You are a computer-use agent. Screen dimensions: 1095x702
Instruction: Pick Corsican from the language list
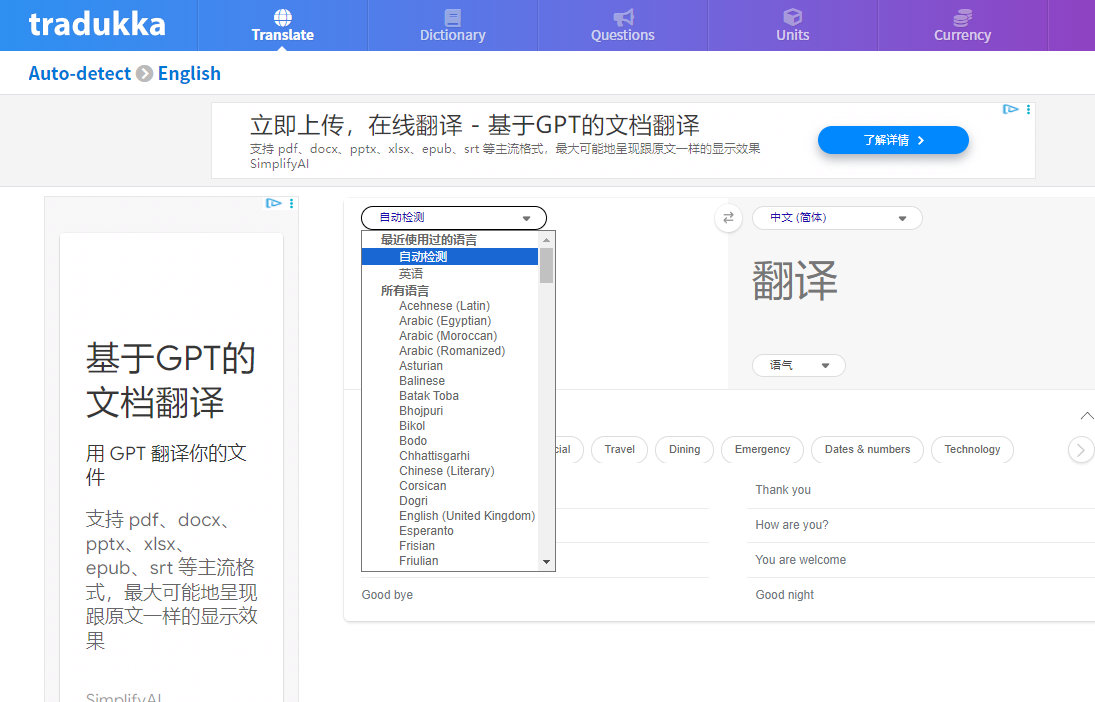click(x=423, y=486)
